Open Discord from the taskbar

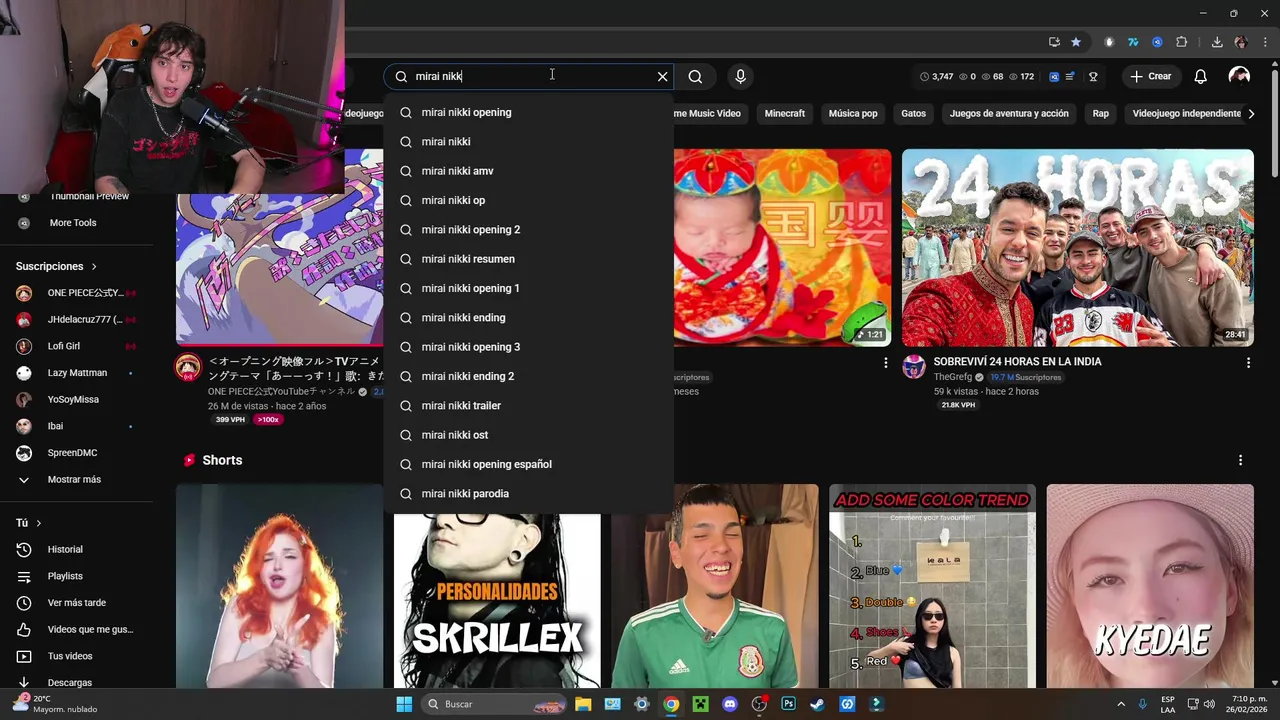click(730, 704)
